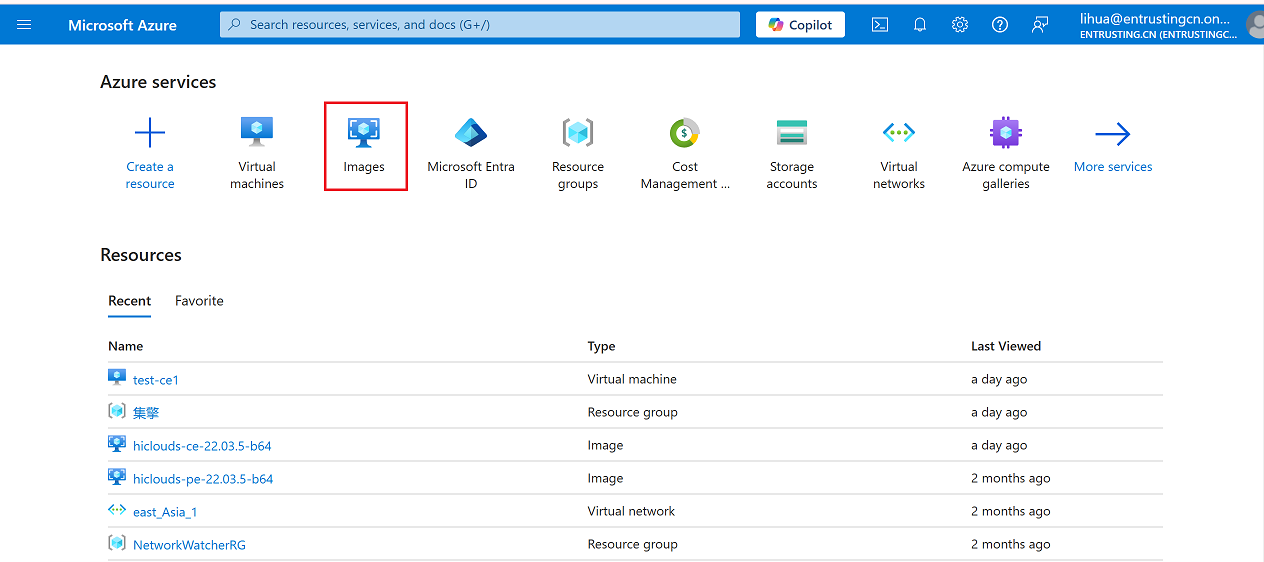The height and width of the screenshot is (562, 1264).
Task: Click the Azure services heading
Action: pos(158,82)
